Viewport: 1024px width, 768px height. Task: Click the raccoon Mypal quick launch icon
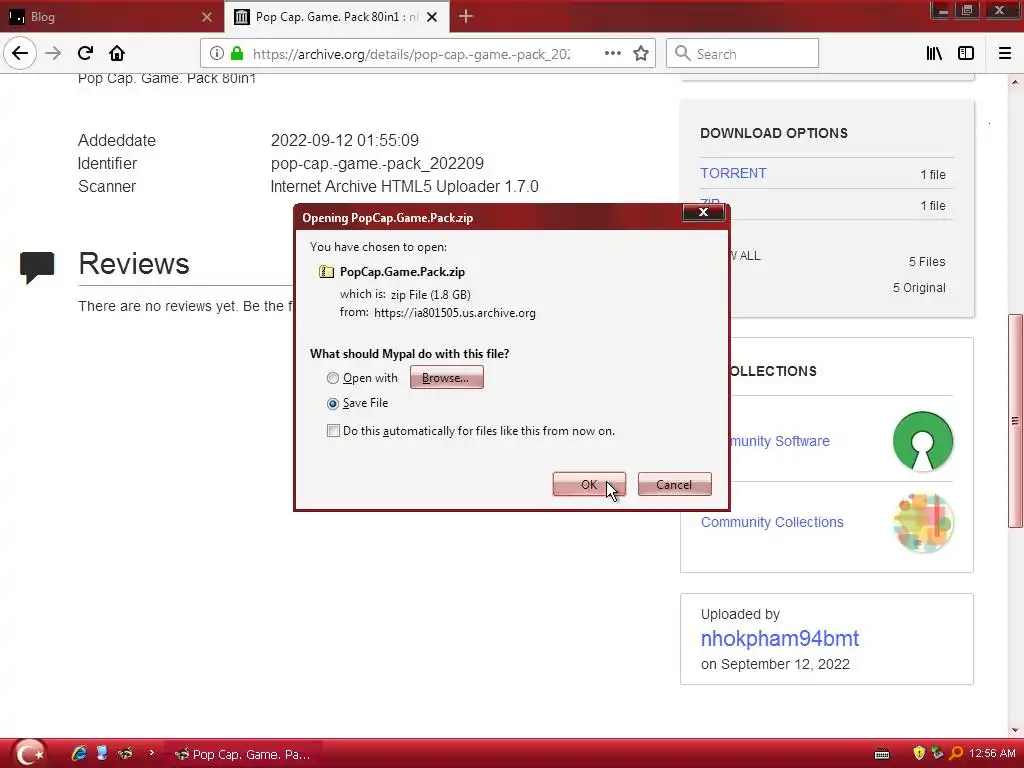coord(125,754)
